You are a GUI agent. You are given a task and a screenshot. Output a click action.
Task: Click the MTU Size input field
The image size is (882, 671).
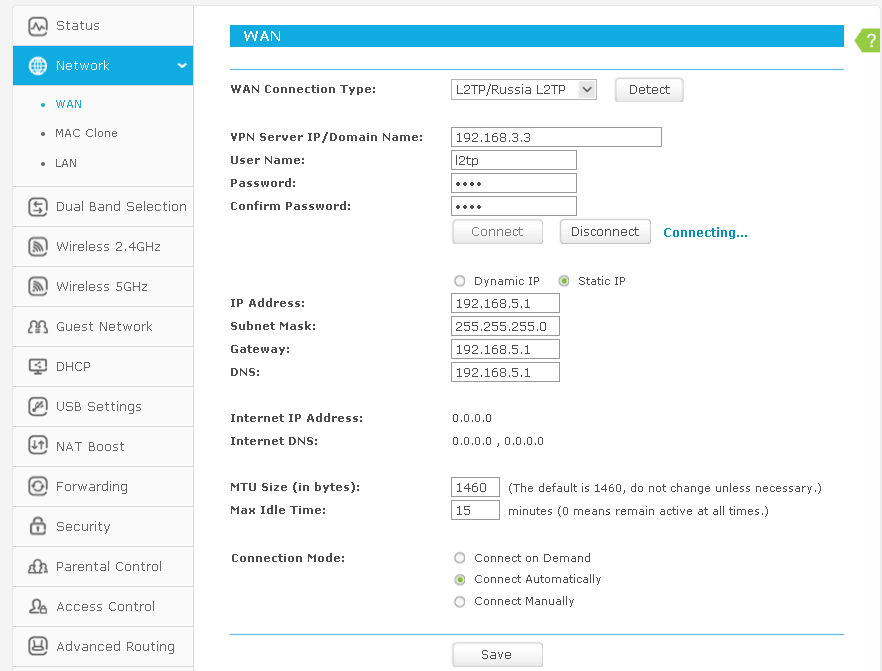click(475, 488)
